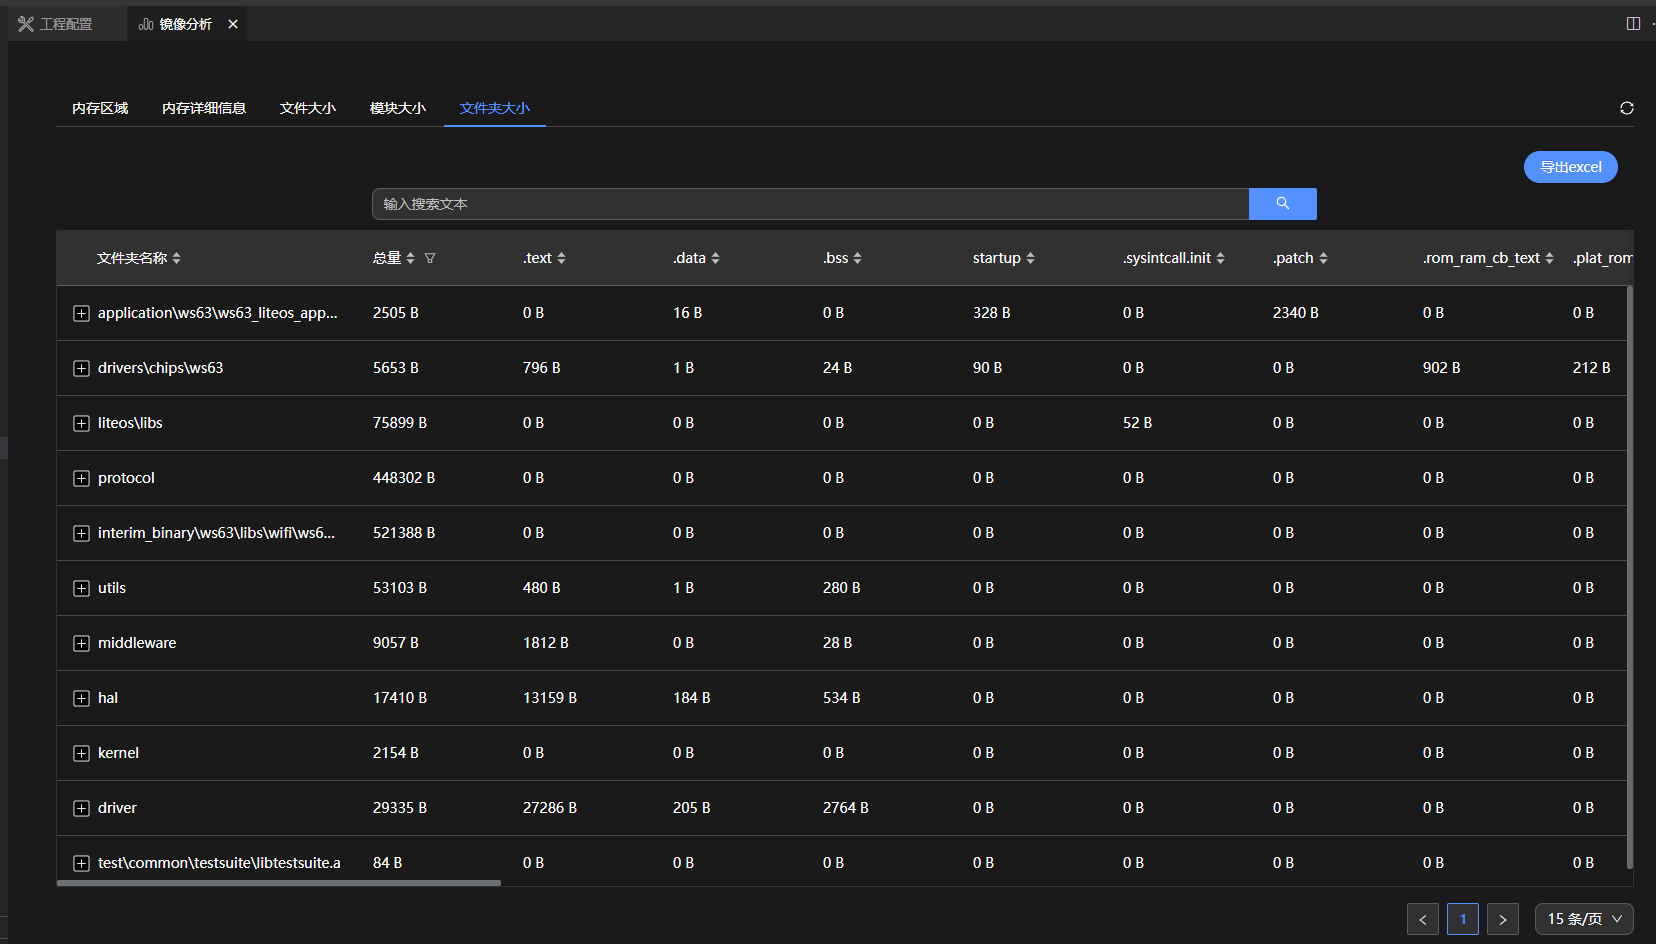This screenshot has height=944, width=1656.
Task: Switch to the 模块大小 tab
Action: click(397, 108)
